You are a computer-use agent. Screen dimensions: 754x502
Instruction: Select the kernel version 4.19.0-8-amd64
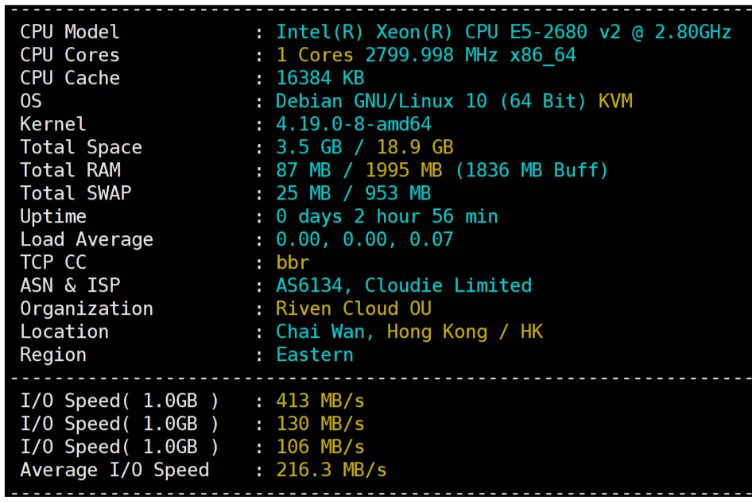pos(354,124)
